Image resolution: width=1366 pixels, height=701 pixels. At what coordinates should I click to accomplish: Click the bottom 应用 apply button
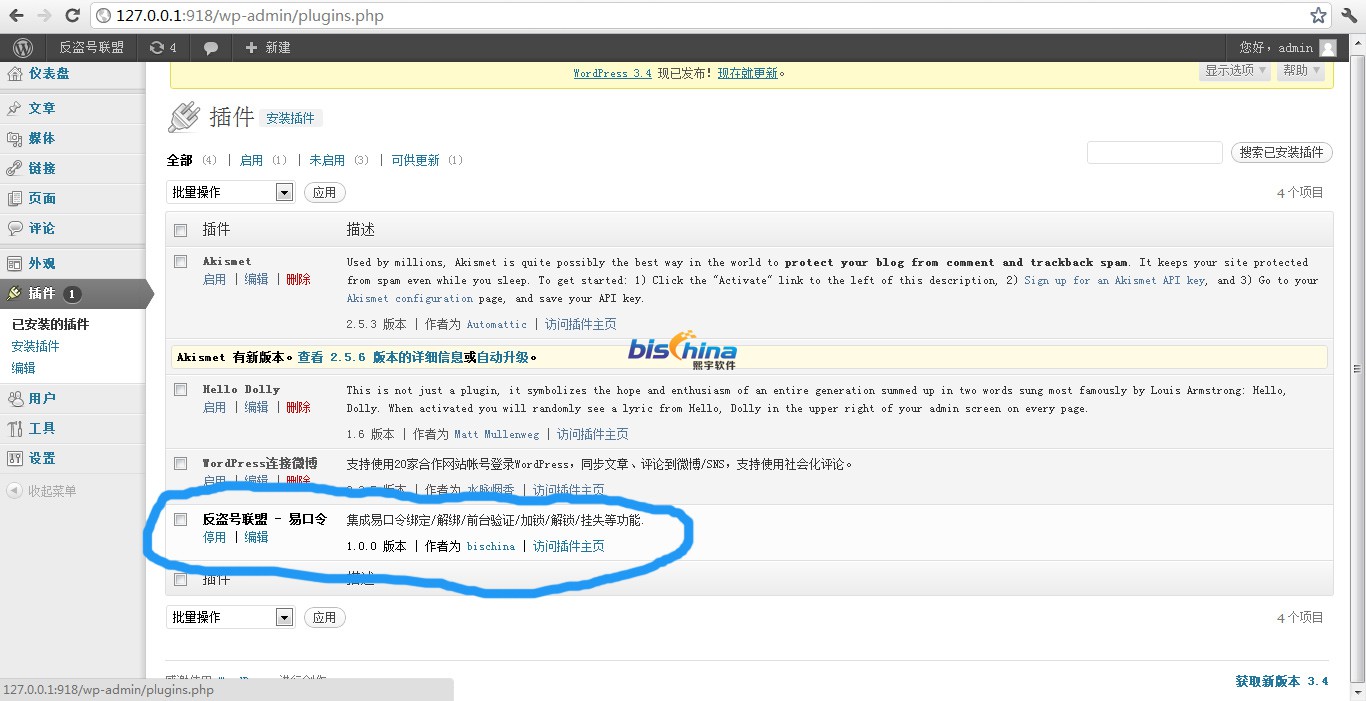[x=325, y=617]
